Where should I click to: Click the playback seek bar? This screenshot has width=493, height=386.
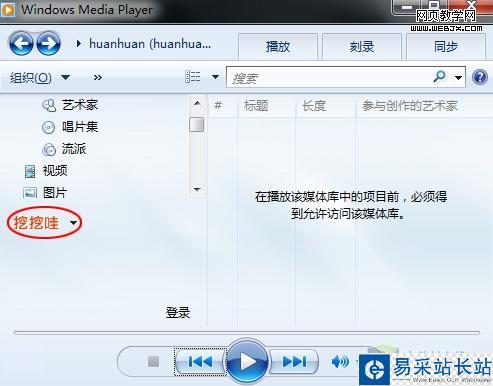[247, 332]
